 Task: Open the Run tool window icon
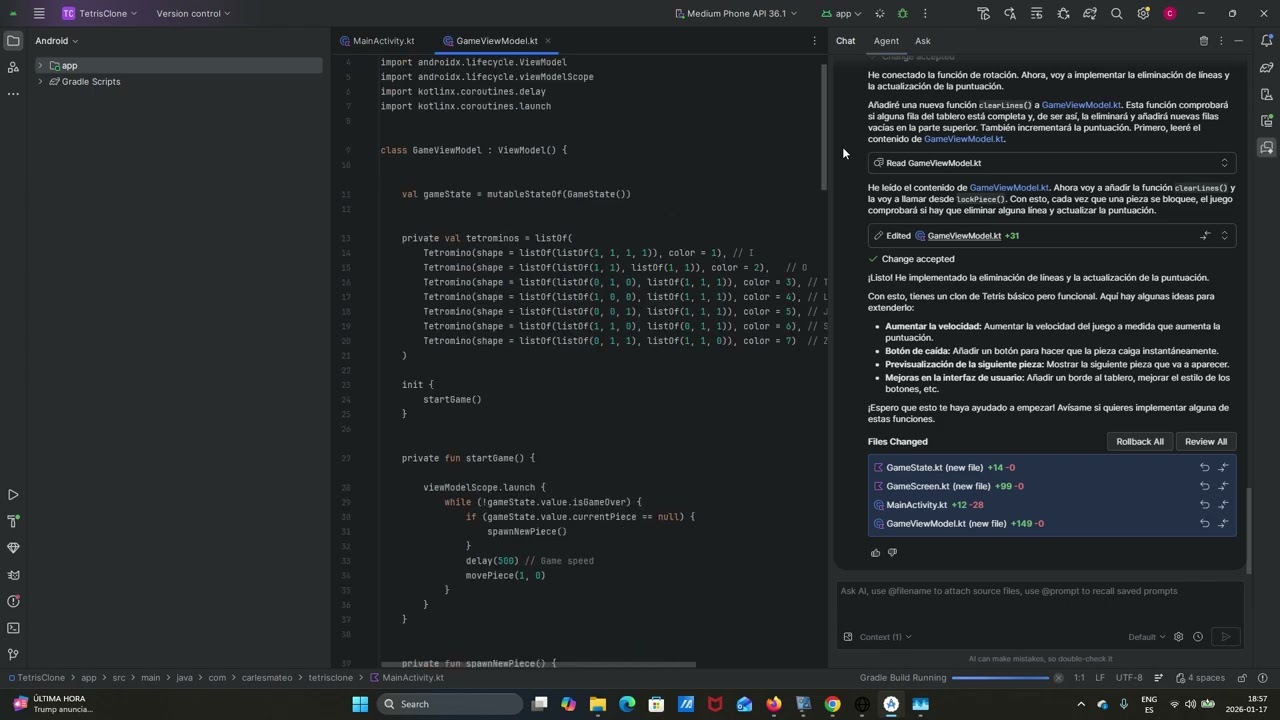coord(13,495)
